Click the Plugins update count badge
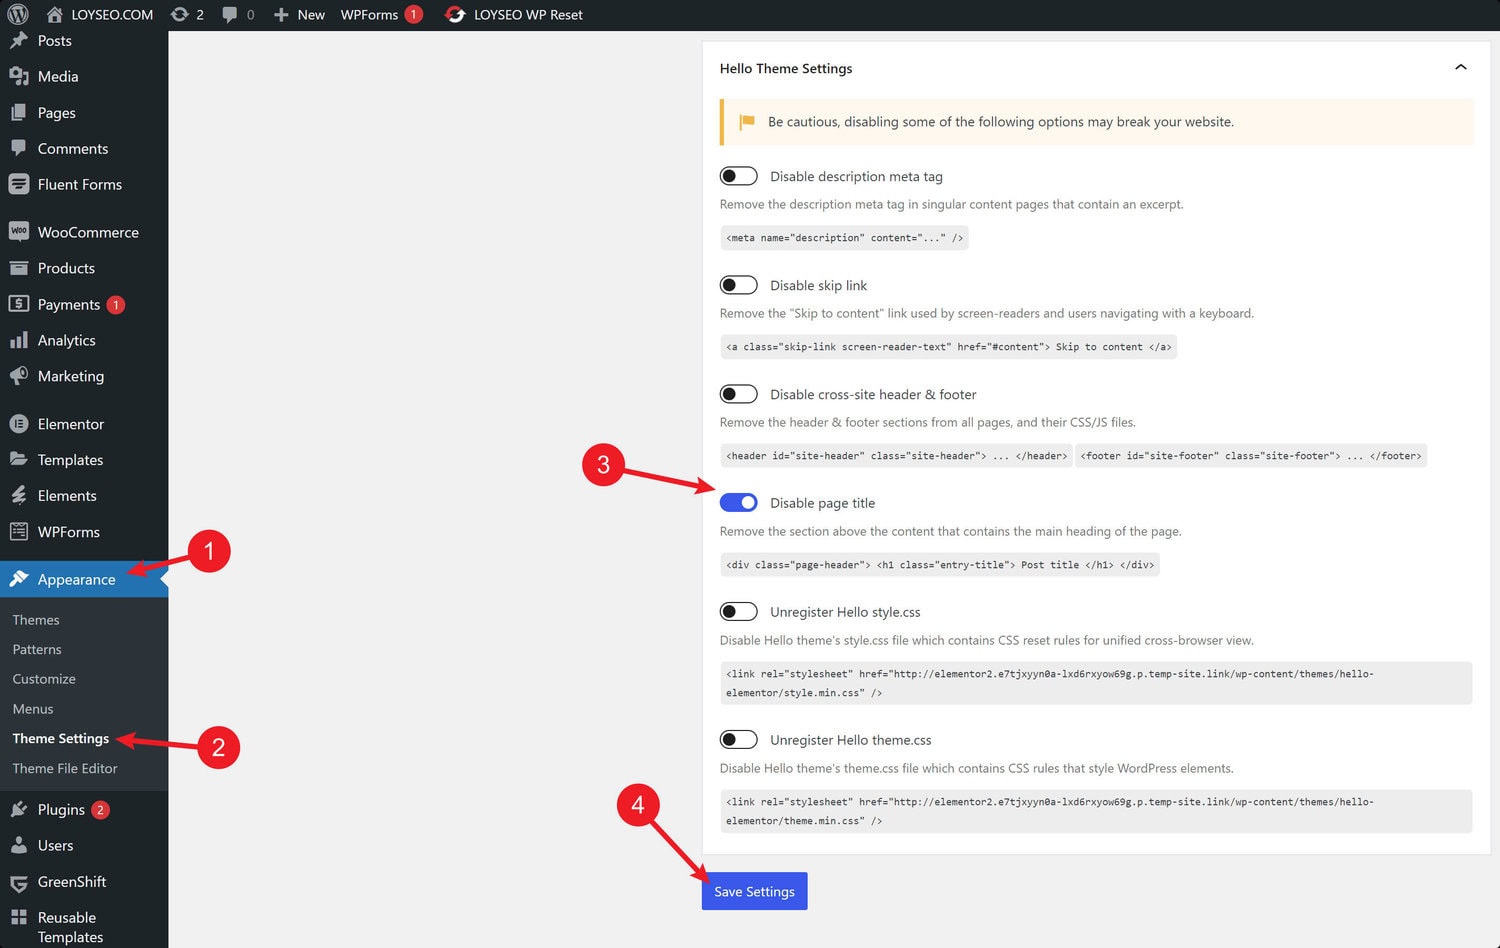This screenshot has height=948, width=1500. click(x=100, y=810)
